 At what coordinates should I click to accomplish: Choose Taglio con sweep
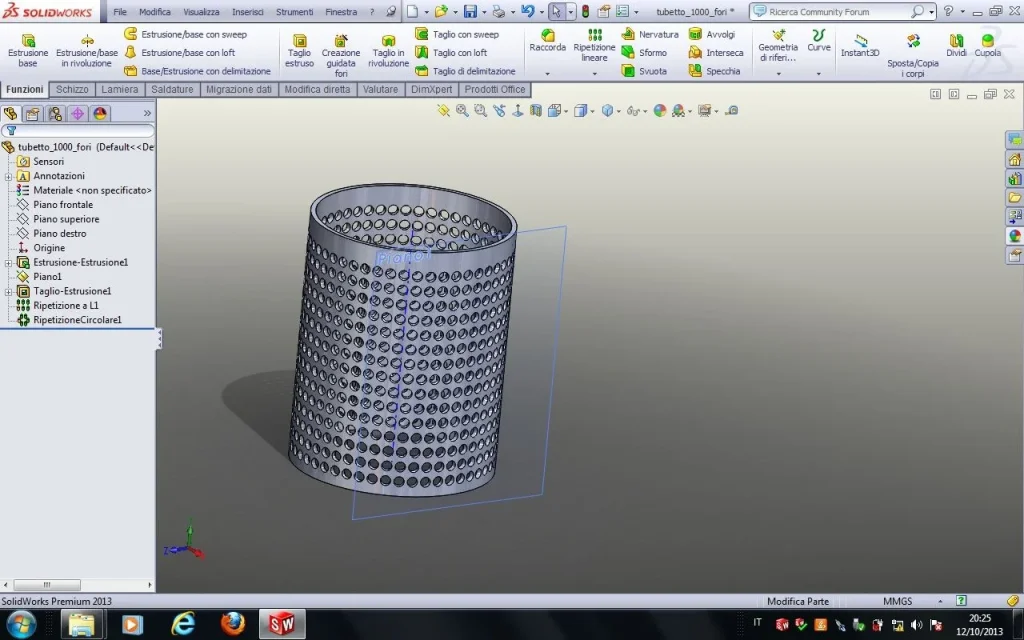pos(457,34)
